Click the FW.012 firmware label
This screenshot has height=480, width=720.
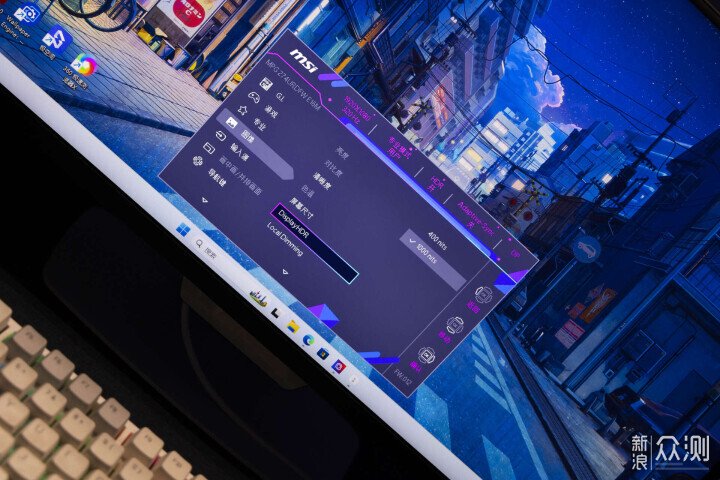(x=403, y=376)
